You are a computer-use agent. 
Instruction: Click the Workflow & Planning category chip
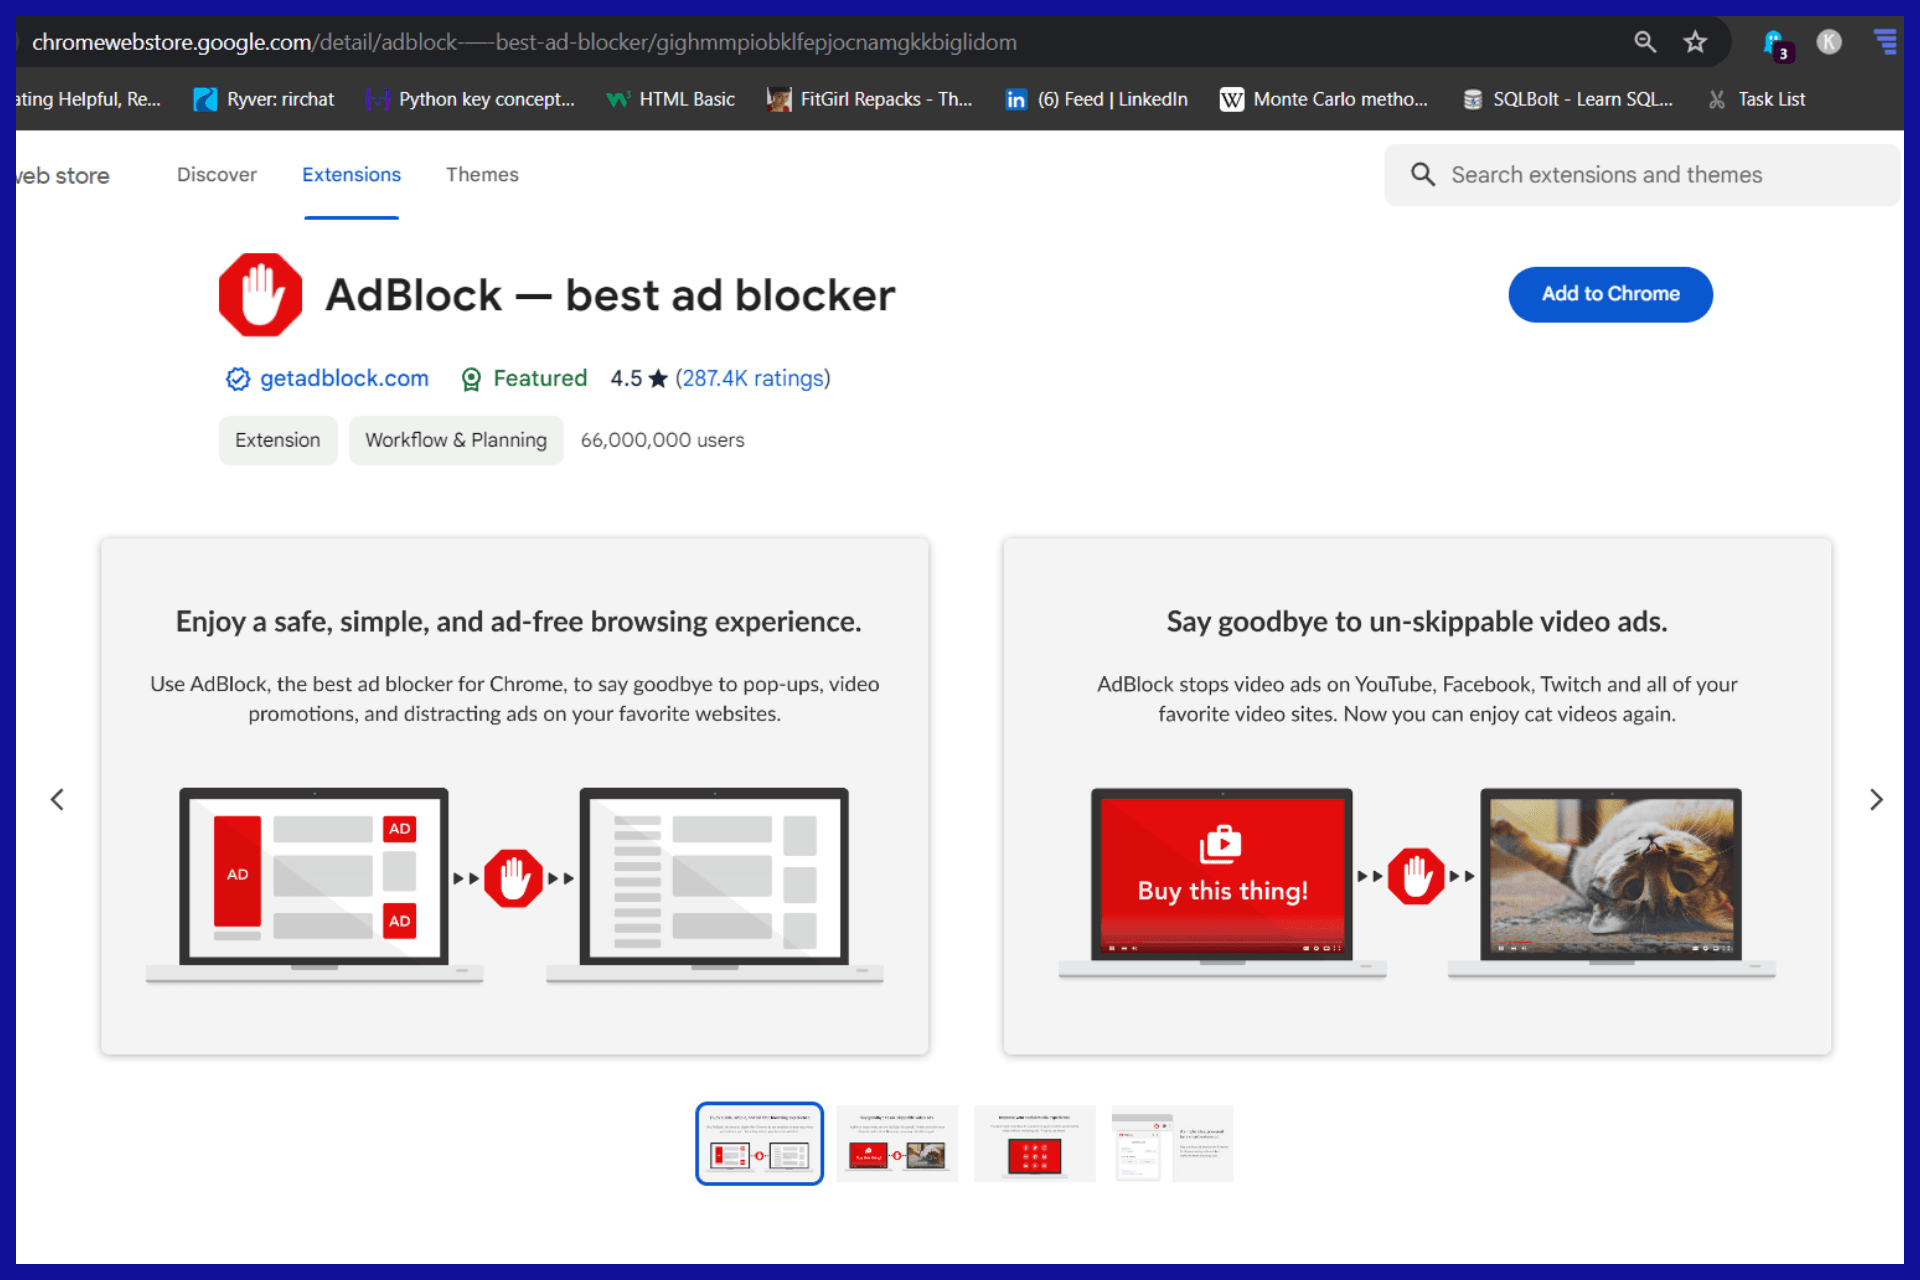[456, 441]
